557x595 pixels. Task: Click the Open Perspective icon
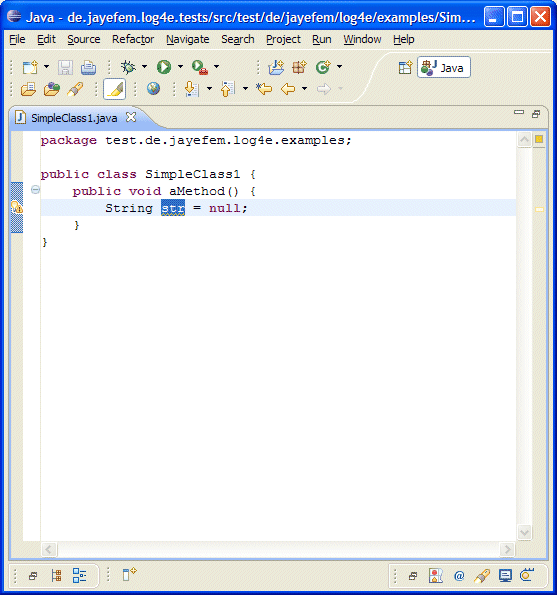405,68
